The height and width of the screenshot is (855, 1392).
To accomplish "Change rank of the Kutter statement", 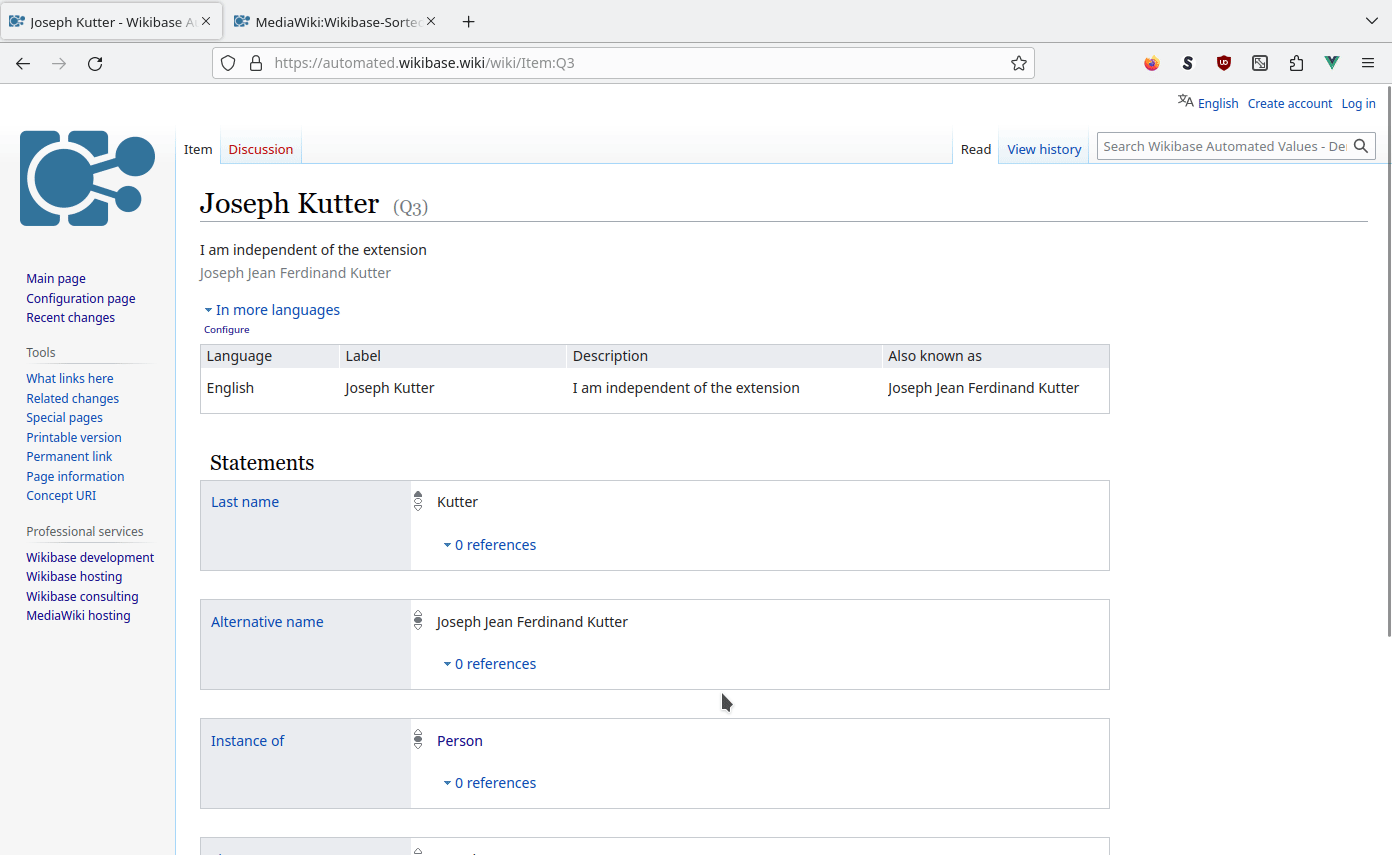I will [417, 501].
